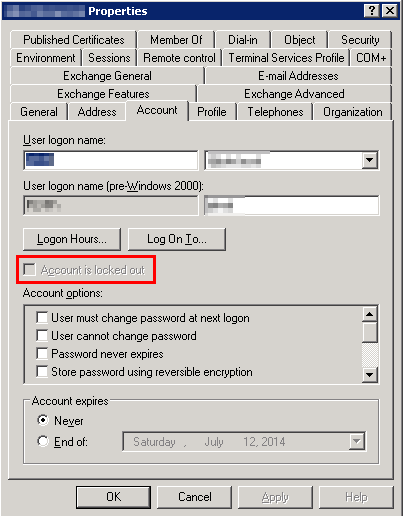Toggle Password never expires checkbox
403x517 pixels.
pyautogui.click(x=42, y=353)
